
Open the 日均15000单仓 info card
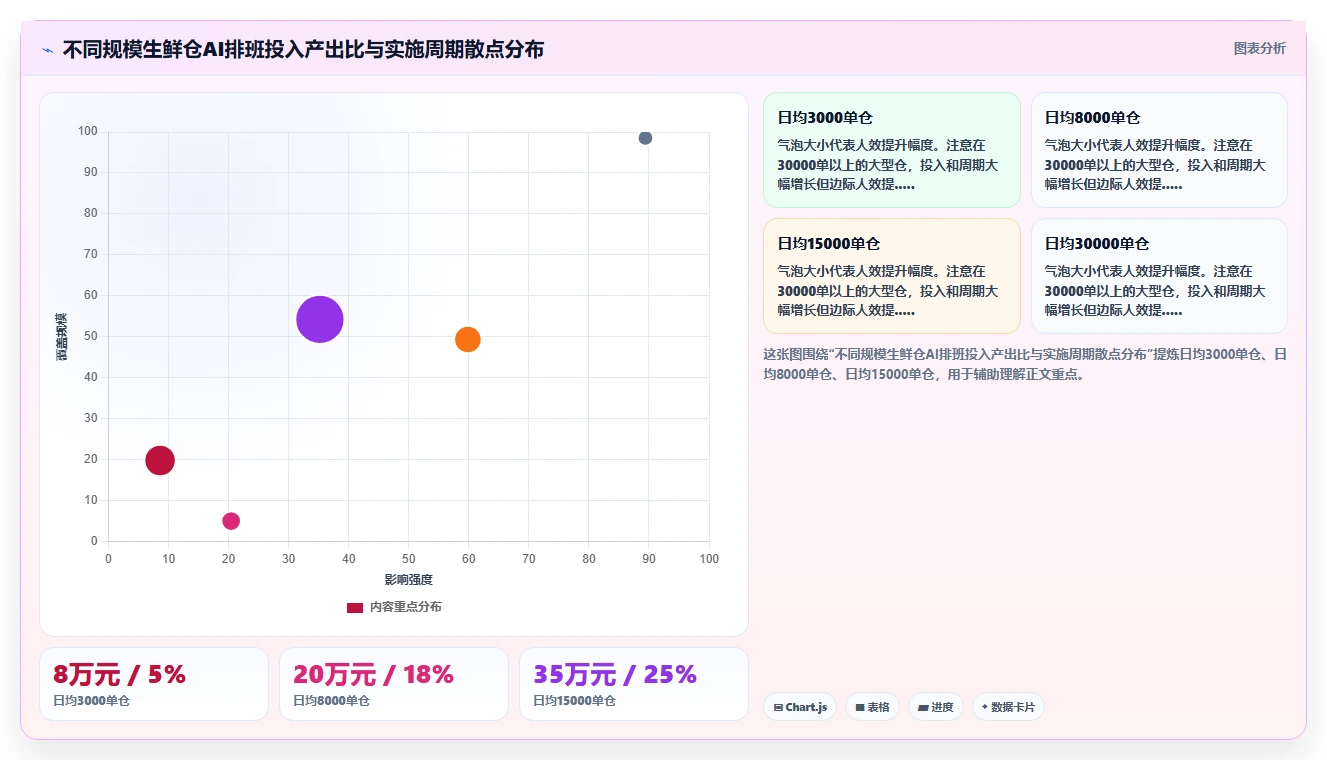(892, 276)
